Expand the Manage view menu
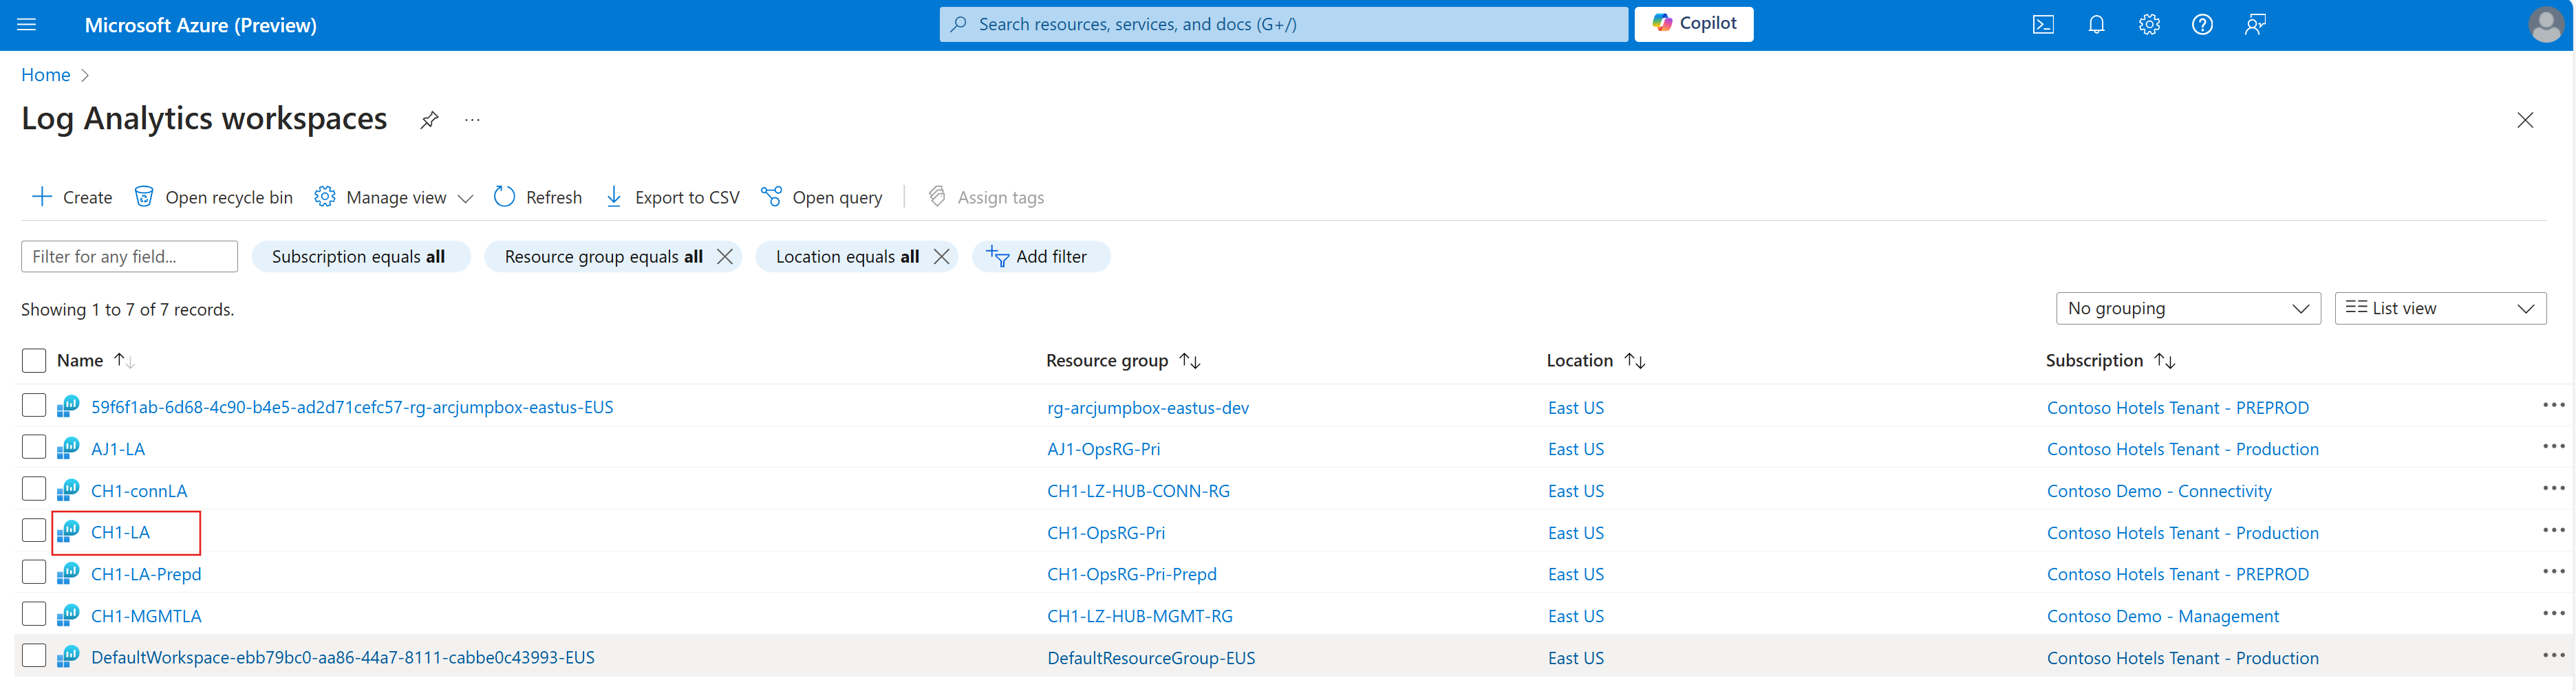Image resolution: width=2576 pixels, height=691 pixels. pyautogui.click(x=394, y=197)
